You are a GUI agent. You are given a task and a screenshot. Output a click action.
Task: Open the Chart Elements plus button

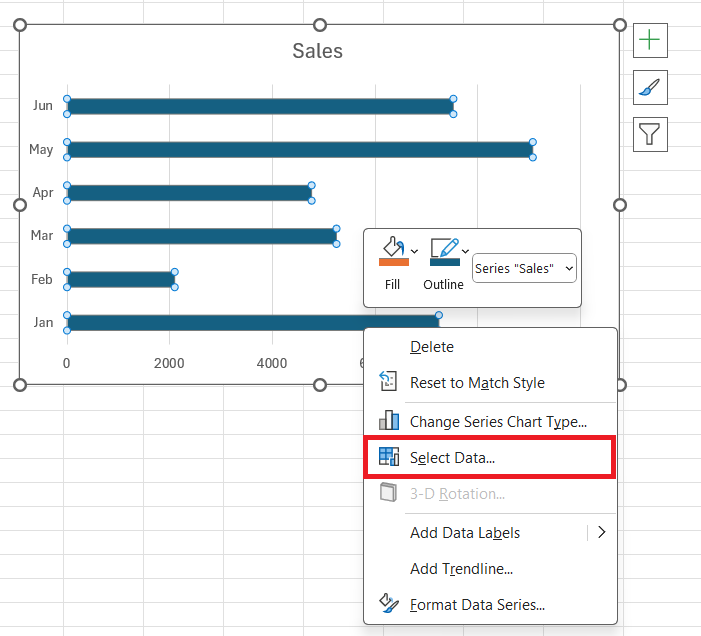tap(650, 41)
